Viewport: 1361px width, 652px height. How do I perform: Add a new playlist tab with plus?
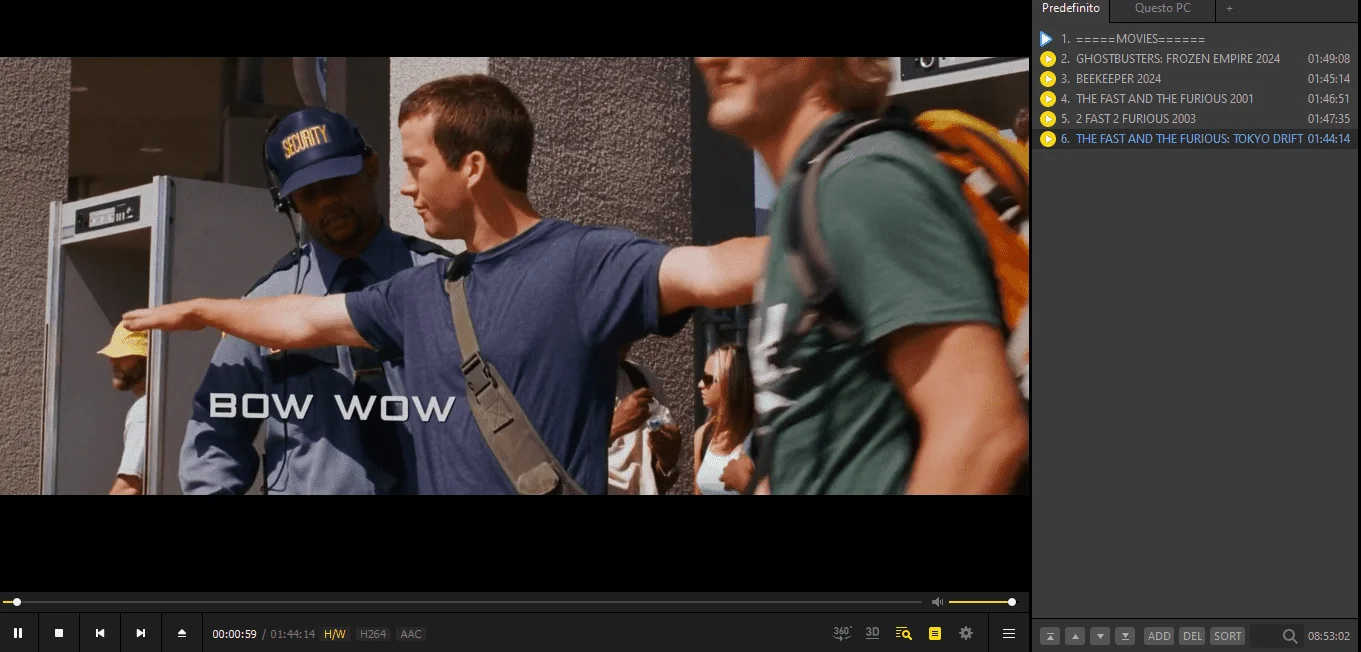(x=1230, y=9)
